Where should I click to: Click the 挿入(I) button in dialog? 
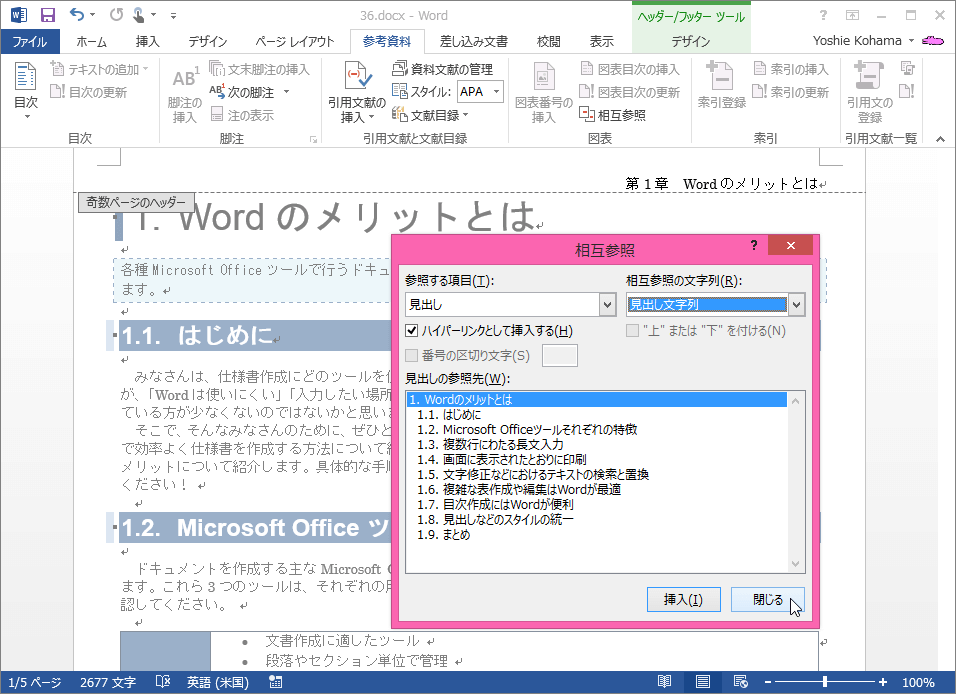tap(683, 599)
